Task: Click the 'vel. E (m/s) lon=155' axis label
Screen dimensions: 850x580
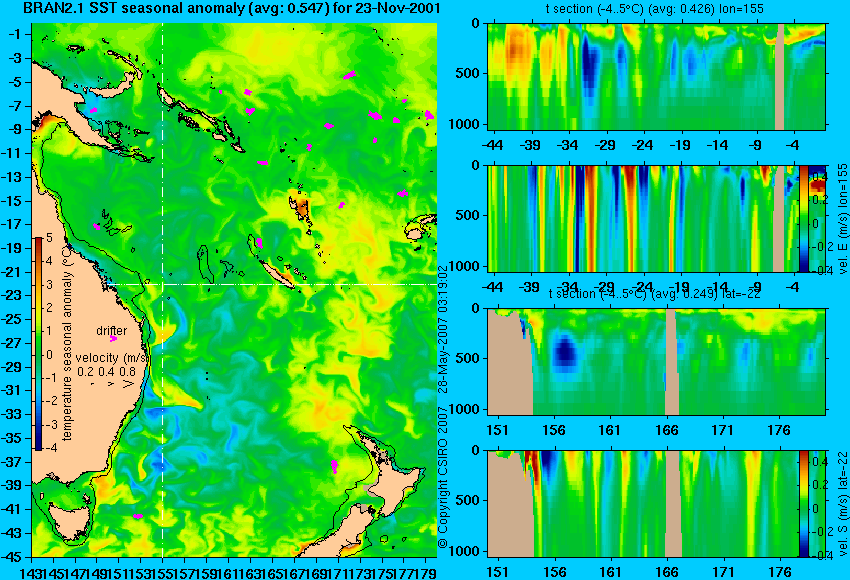Action: click(x=843, y=219)
